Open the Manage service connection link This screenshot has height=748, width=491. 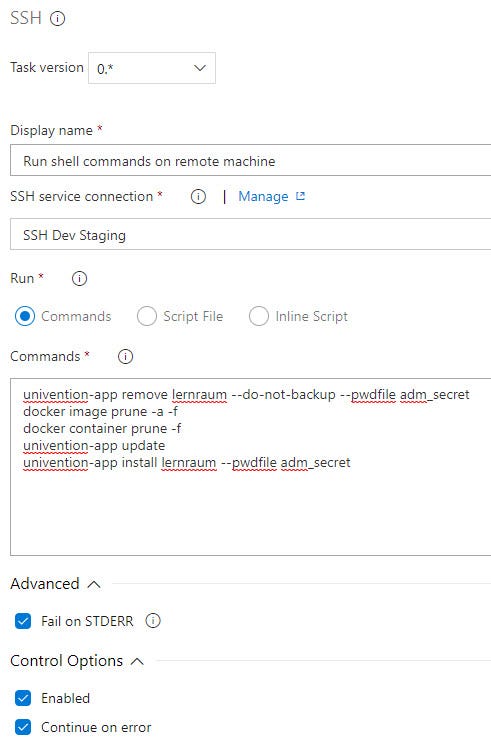(x=263, y=197)
